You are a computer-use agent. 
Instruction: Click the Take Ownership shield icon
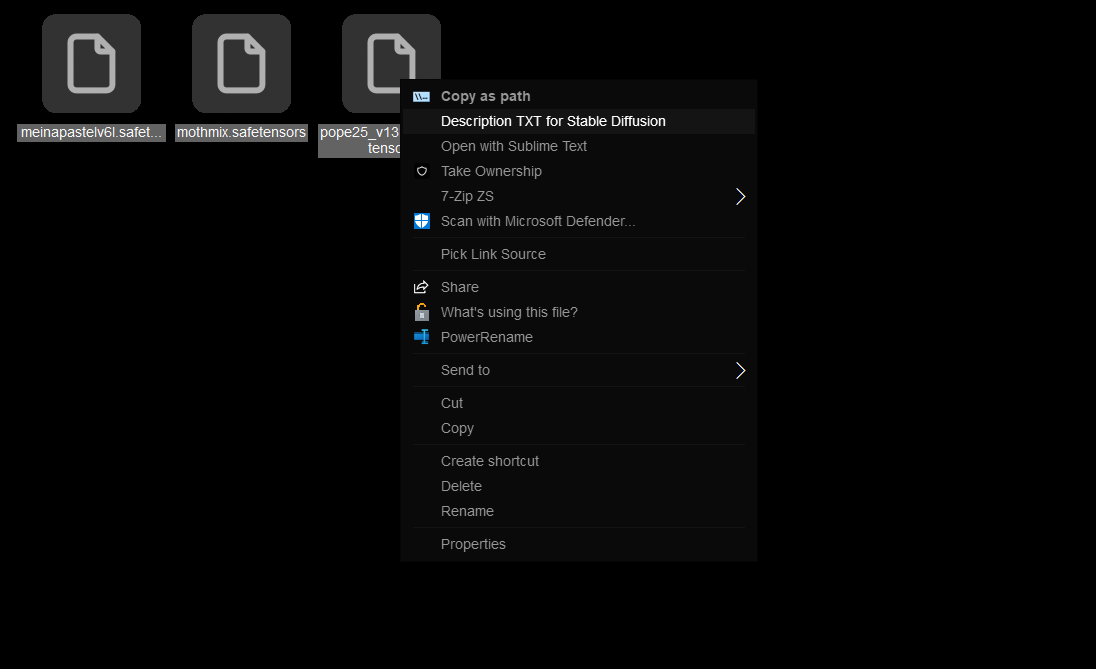(421, 171)
